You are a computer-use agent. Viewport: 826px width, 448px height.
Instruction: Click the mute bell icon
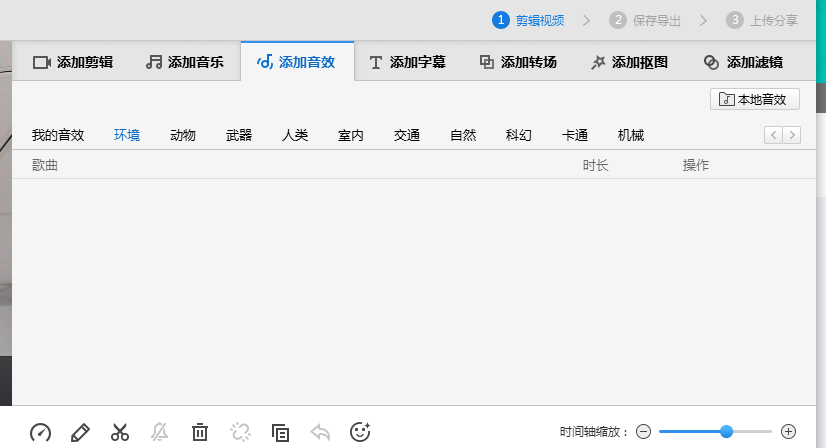[160, 432]
